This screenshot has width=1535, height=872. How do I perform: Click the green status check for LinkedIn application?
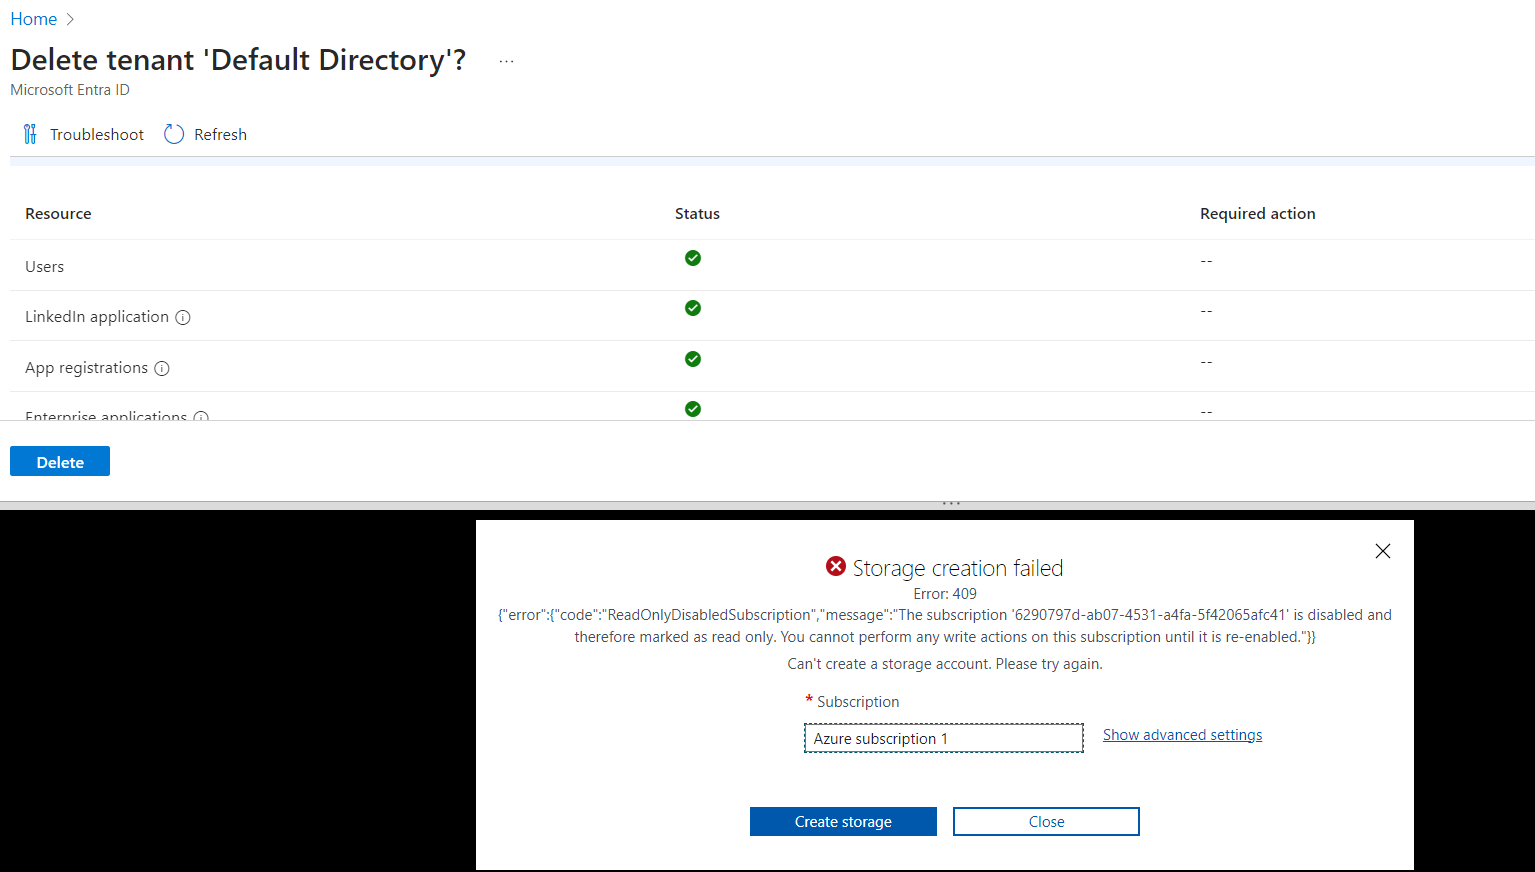[x=693, y=308]
